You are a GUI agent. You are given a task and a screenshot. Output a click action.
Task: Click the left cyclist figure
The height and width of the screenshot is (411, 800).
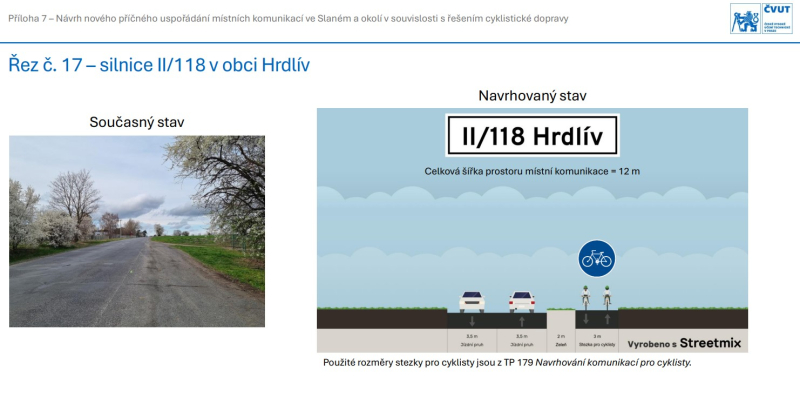click(x=586, y=297)
